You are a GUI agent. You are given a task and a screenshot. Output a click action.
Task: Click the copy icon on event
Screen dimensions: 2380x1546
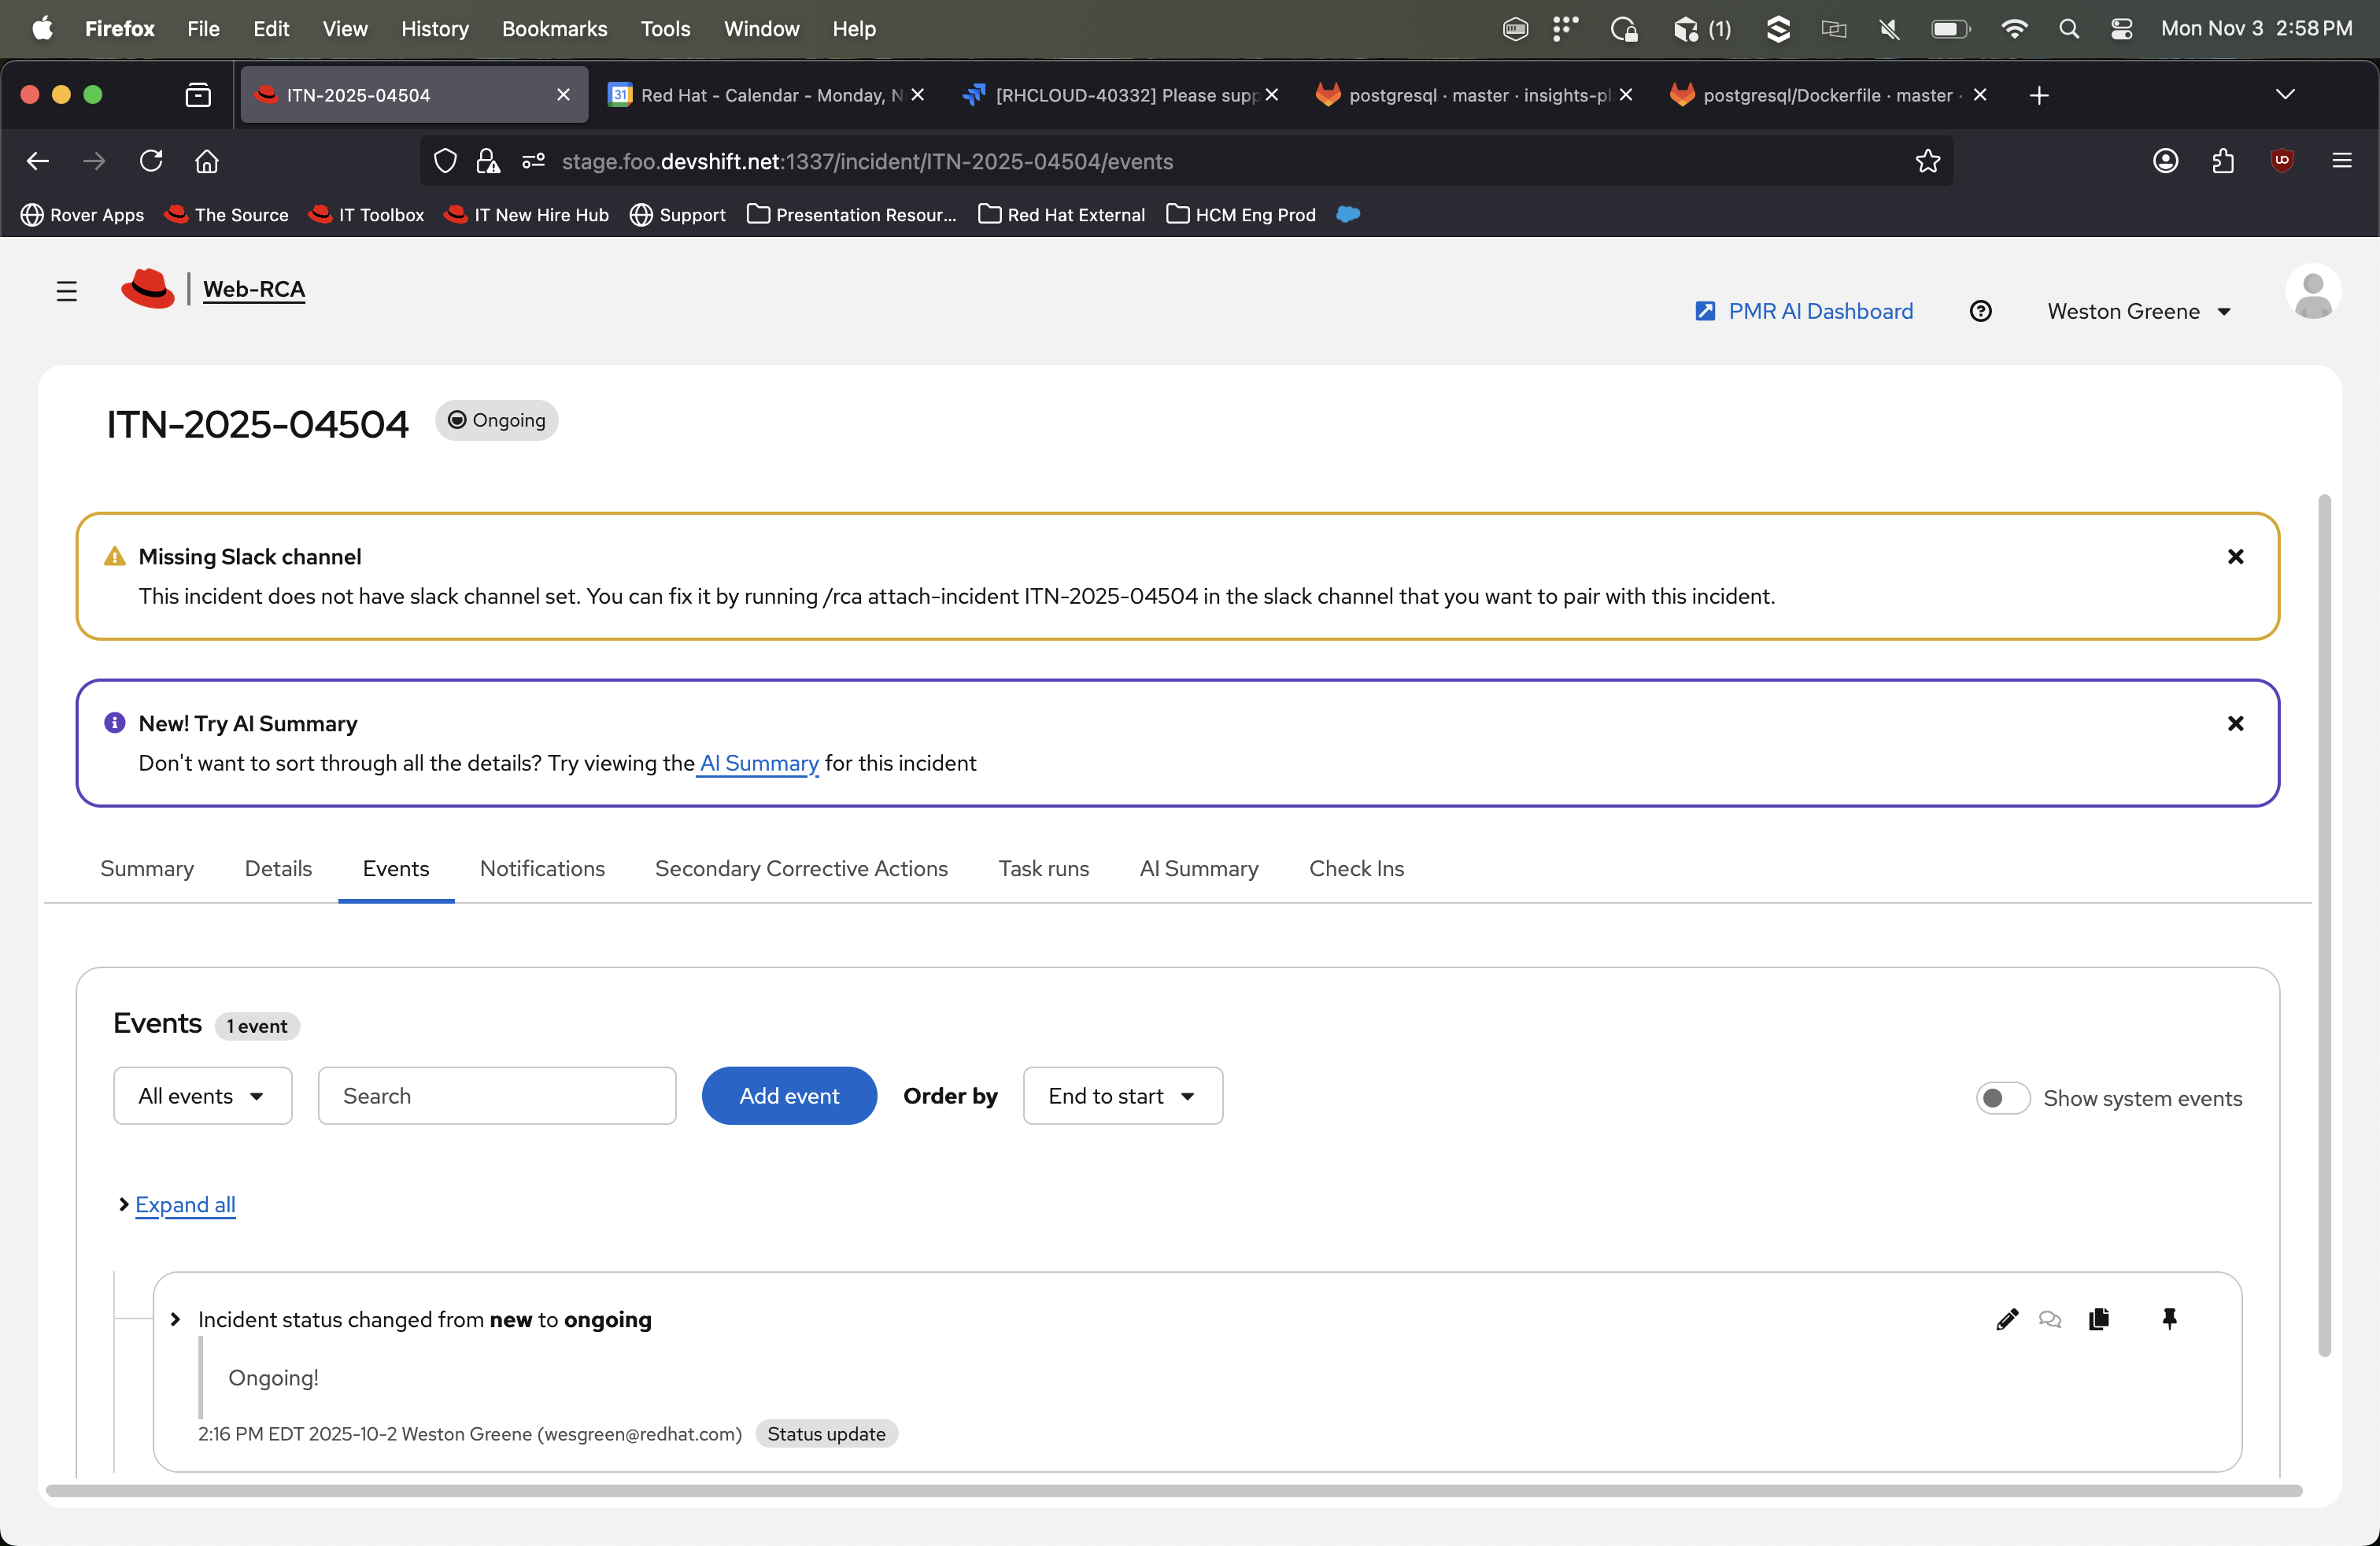click(2099, 1320)
